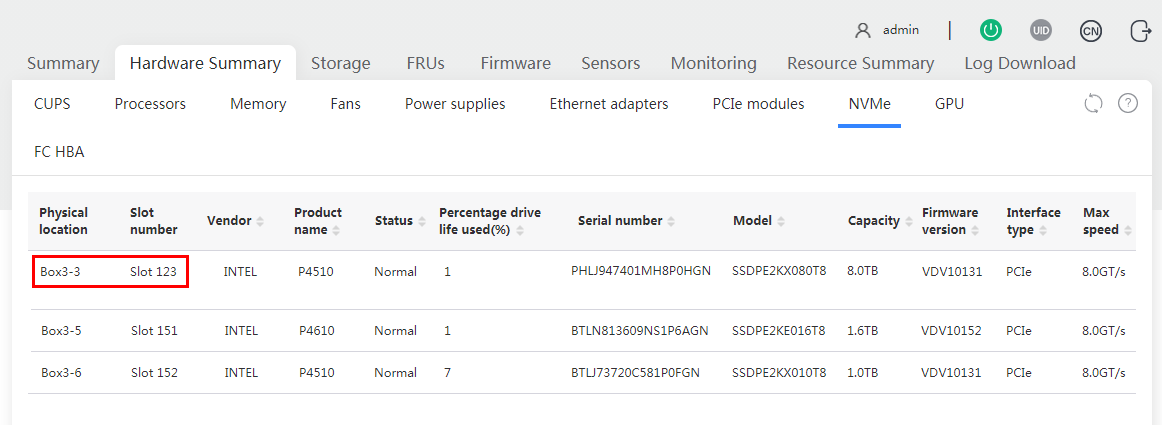Screen dimensions: 1162x425
Task: Open the help question mark icon
Action: [x=1127, y=103]
